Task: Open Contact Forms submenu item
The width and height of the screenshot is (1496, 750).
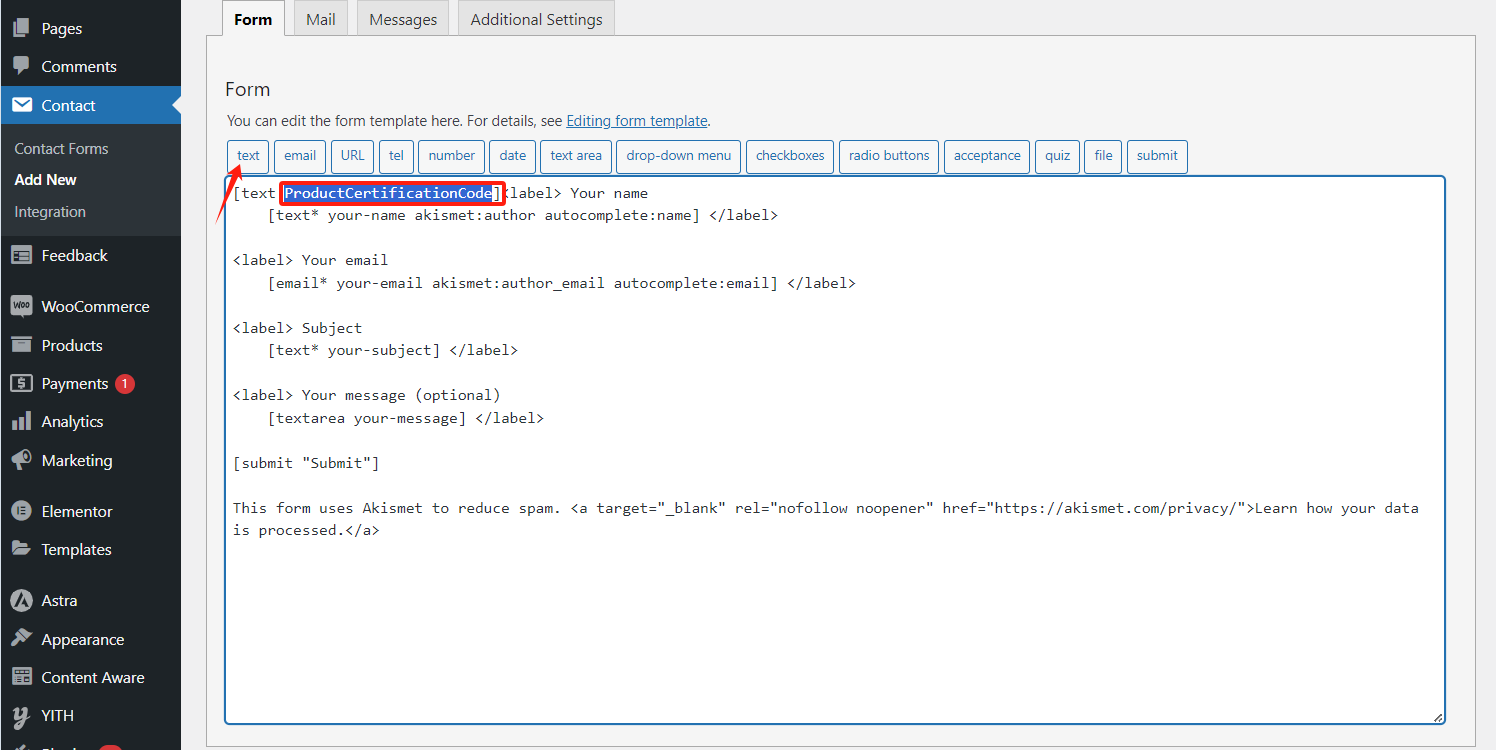Action: (61, 148)
